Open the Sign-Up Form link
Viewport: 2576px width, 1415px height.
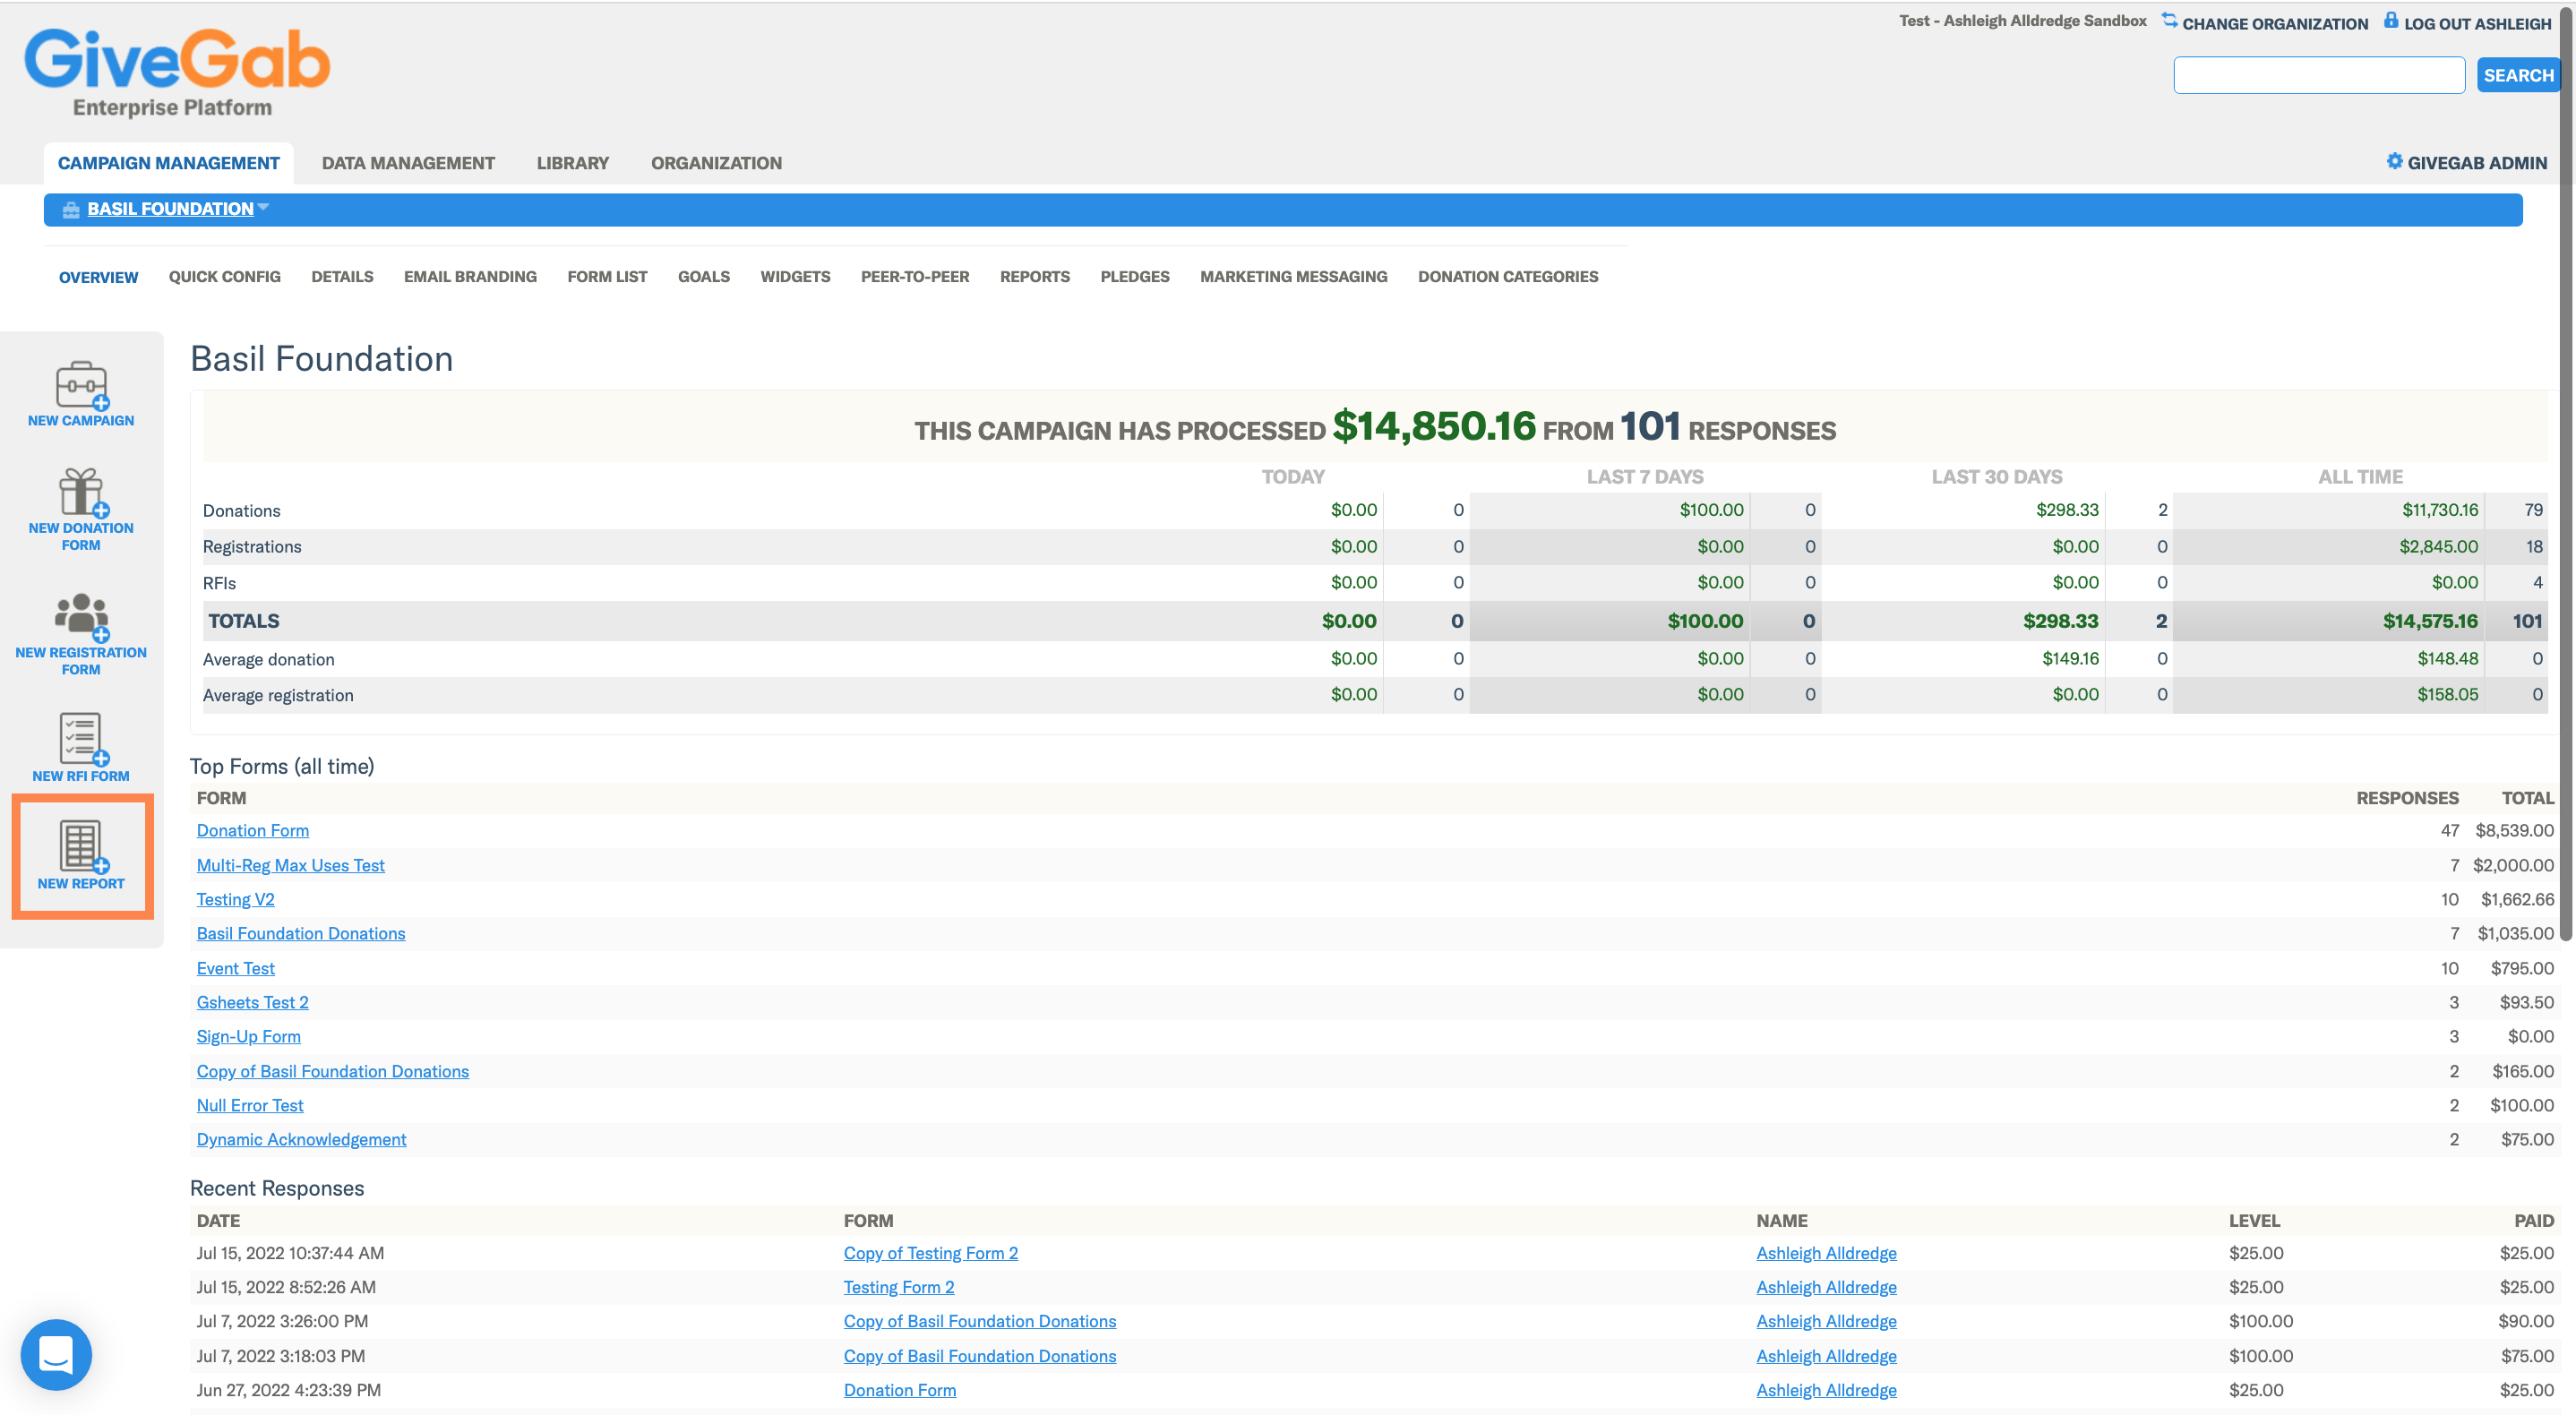(249, 1036)
